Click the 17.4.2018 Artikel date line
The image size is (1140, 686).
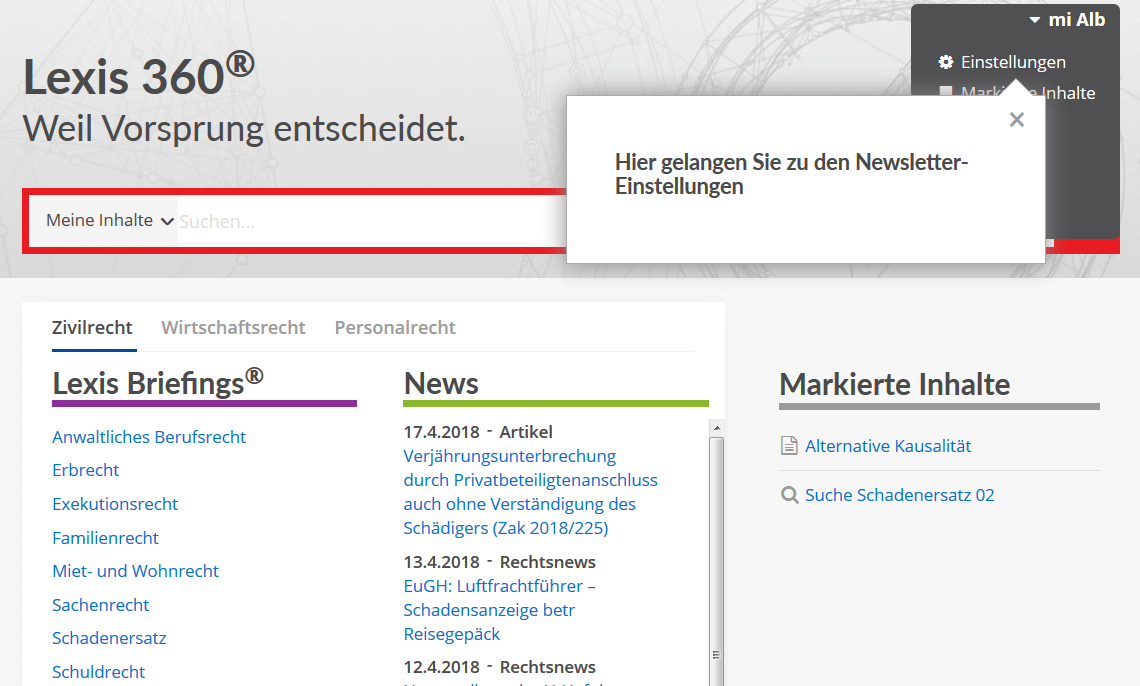478,432
